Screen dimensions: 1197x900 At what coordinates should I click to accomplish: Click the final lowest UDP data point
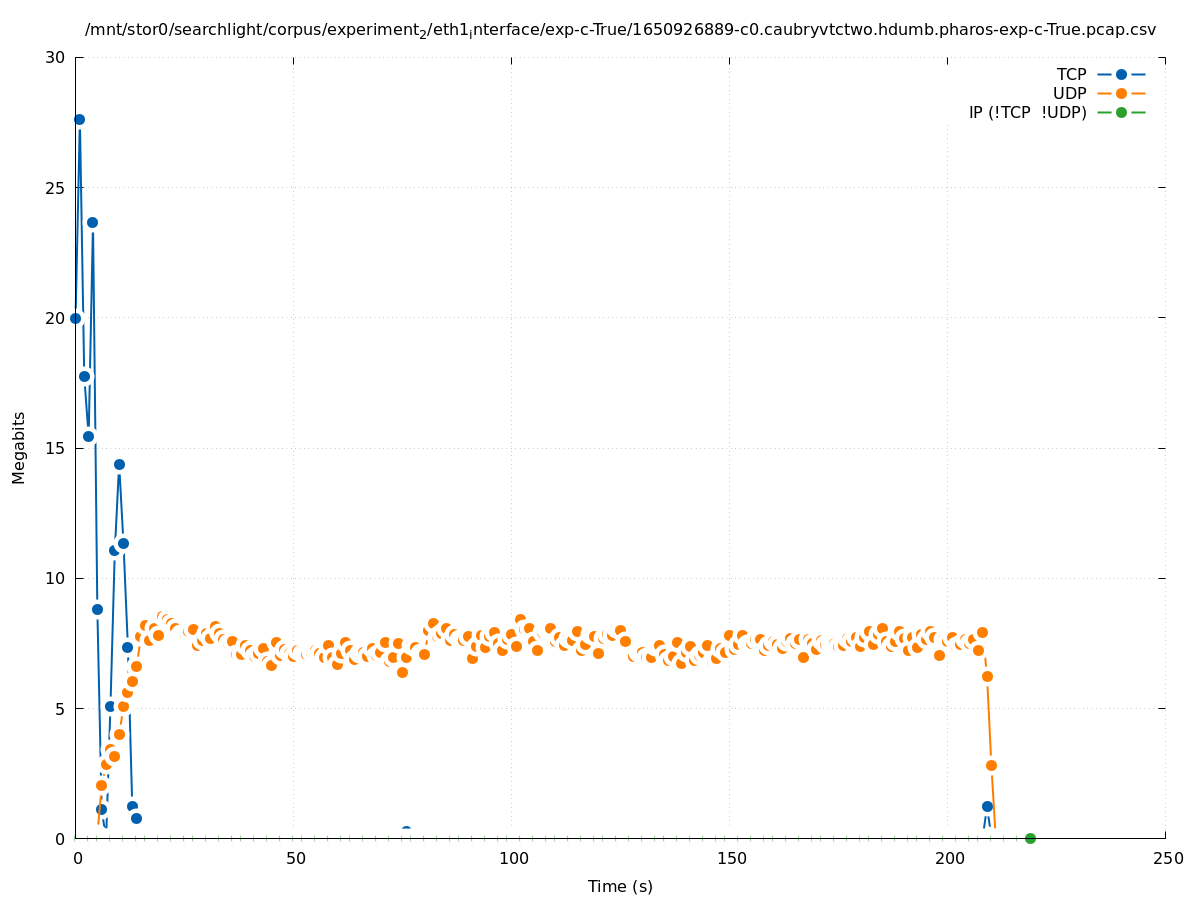(991, 765)
